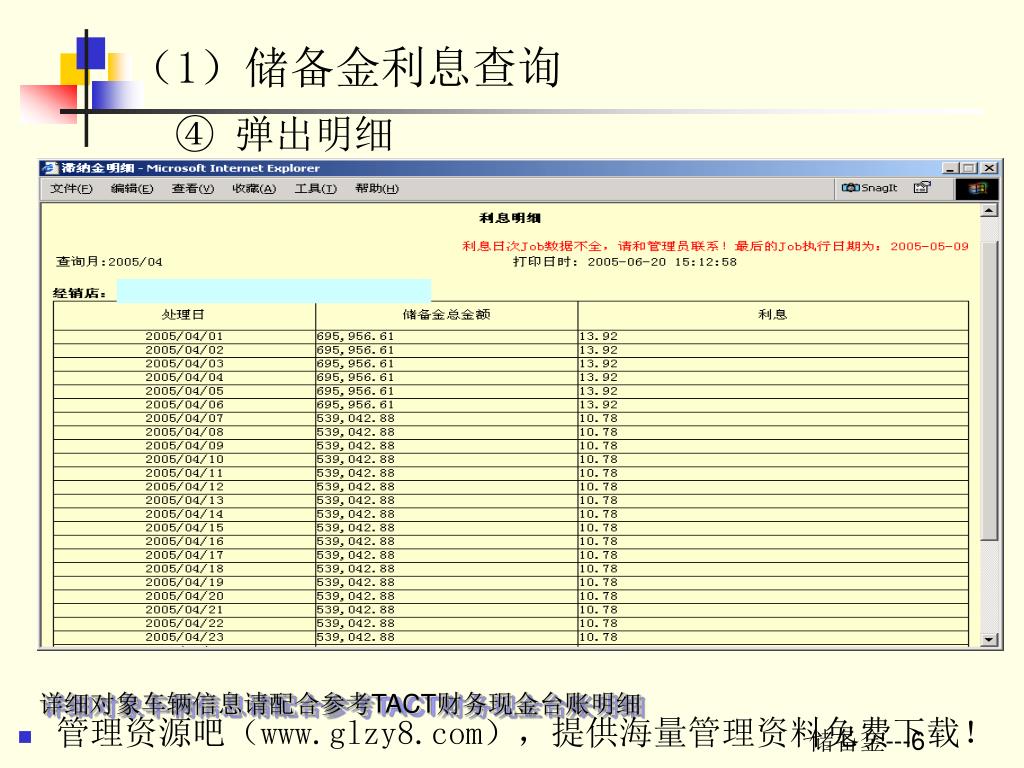Click the Windows flag throbber icon
Viewport: 1024px width, 768px height.
click(x=977, y=189)
